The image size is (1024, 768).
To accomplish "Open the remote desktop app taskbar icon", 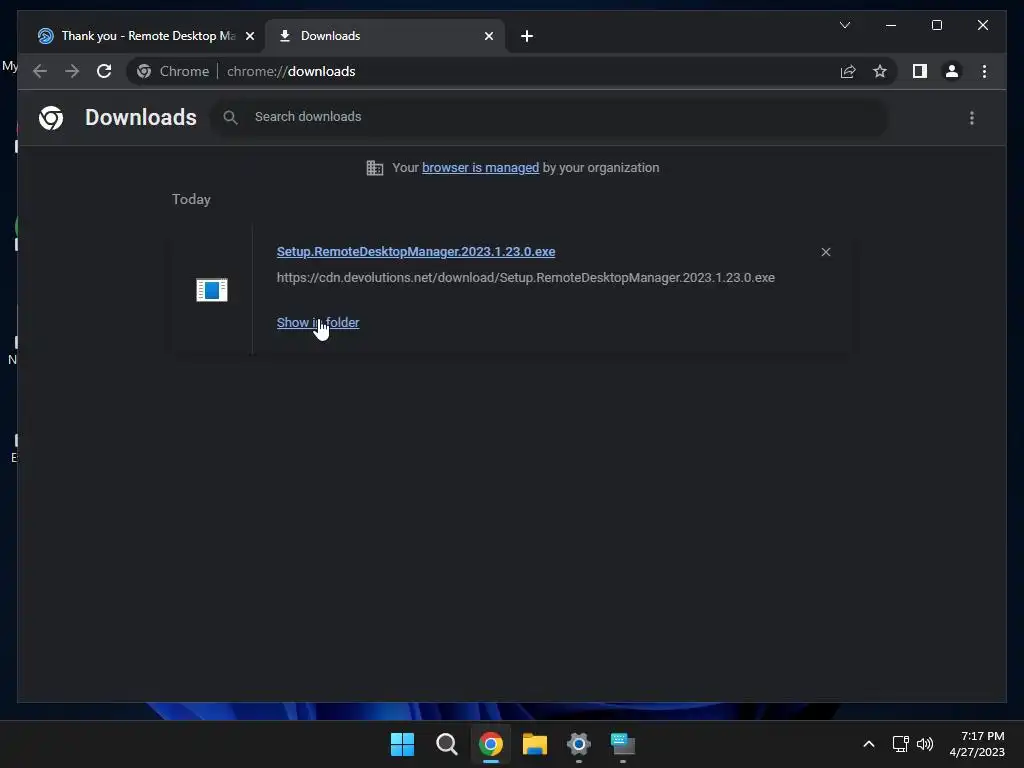I will coord(623,744).
